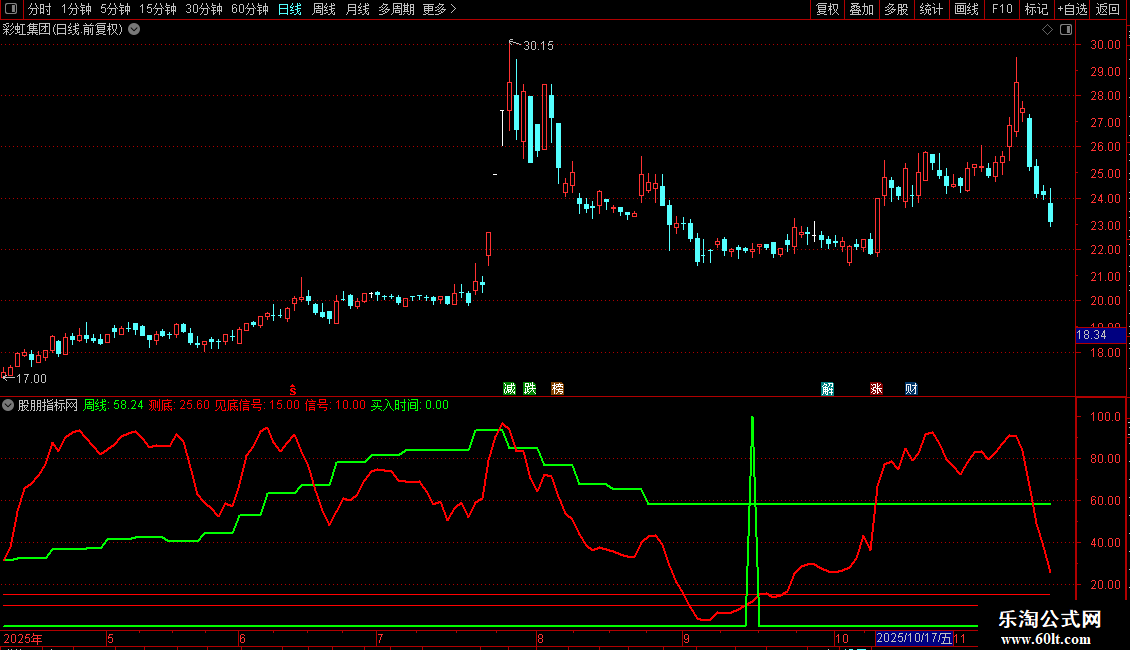Open the 画线 drawing tools
Viewport: 1130px width, 650px height.
point(966,9)
